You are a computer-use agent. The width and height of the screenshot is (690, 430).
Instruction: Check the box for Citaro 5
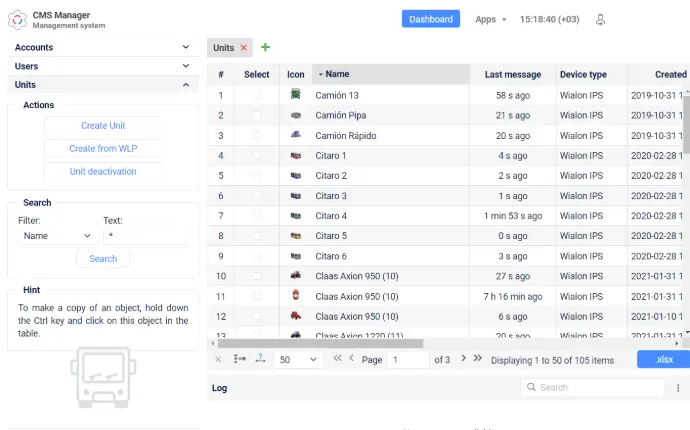(257, 236)
